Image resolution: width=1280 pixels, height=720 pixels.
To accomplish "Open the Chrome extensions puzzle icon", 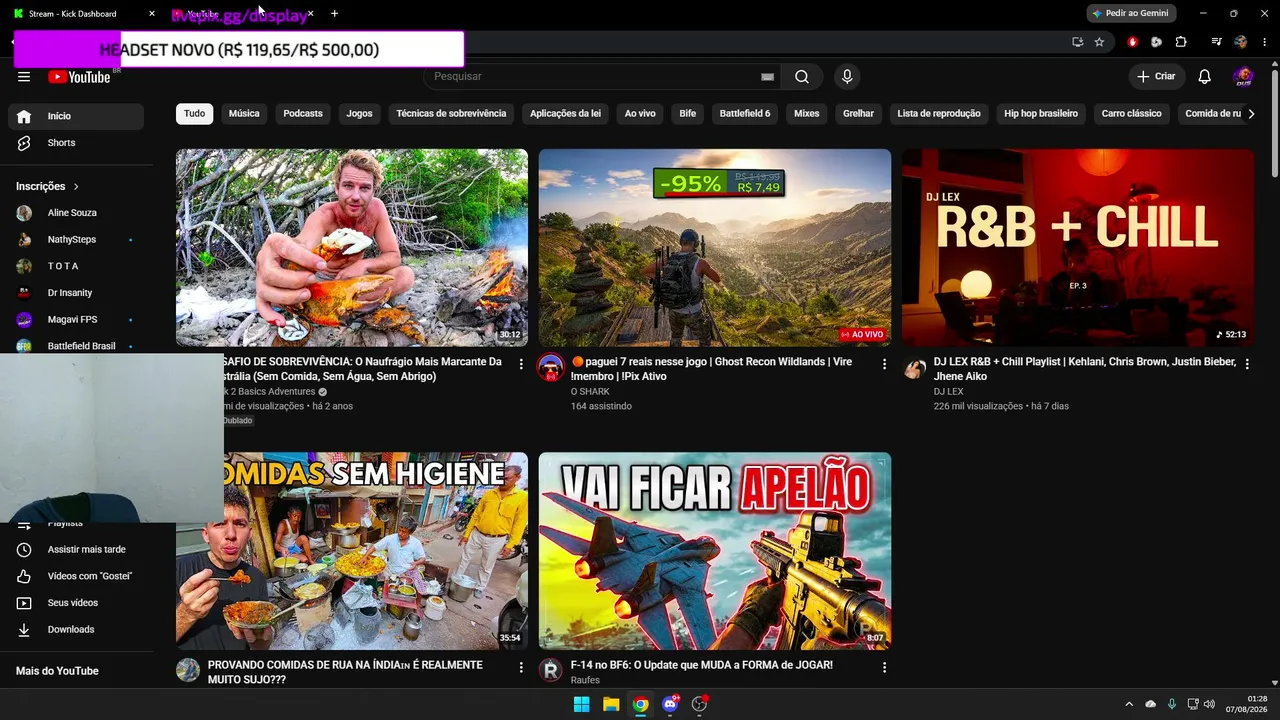I will pos(1181,42).
